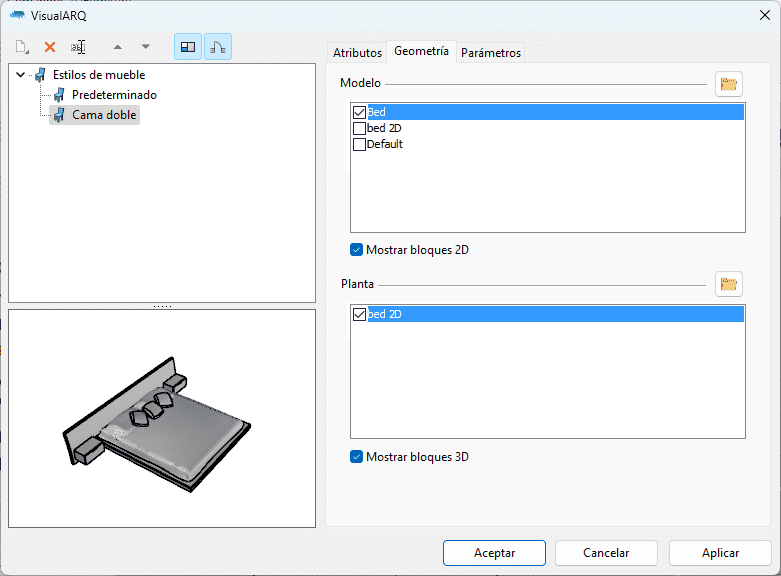Toggle the 3D preview view icon
Image resolution: width=781 pixels, height=576 pixels.
tap(218, 47)
